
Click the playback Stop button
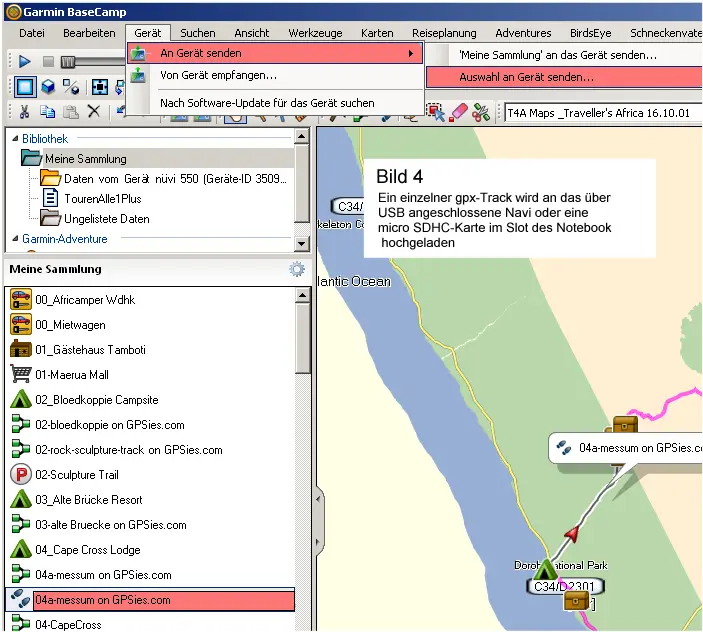[48, 61]
